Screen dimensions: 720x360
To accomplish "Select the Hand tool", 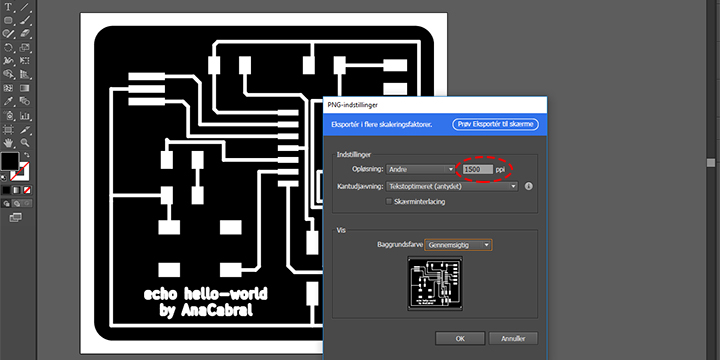I will tap(8, 143).
